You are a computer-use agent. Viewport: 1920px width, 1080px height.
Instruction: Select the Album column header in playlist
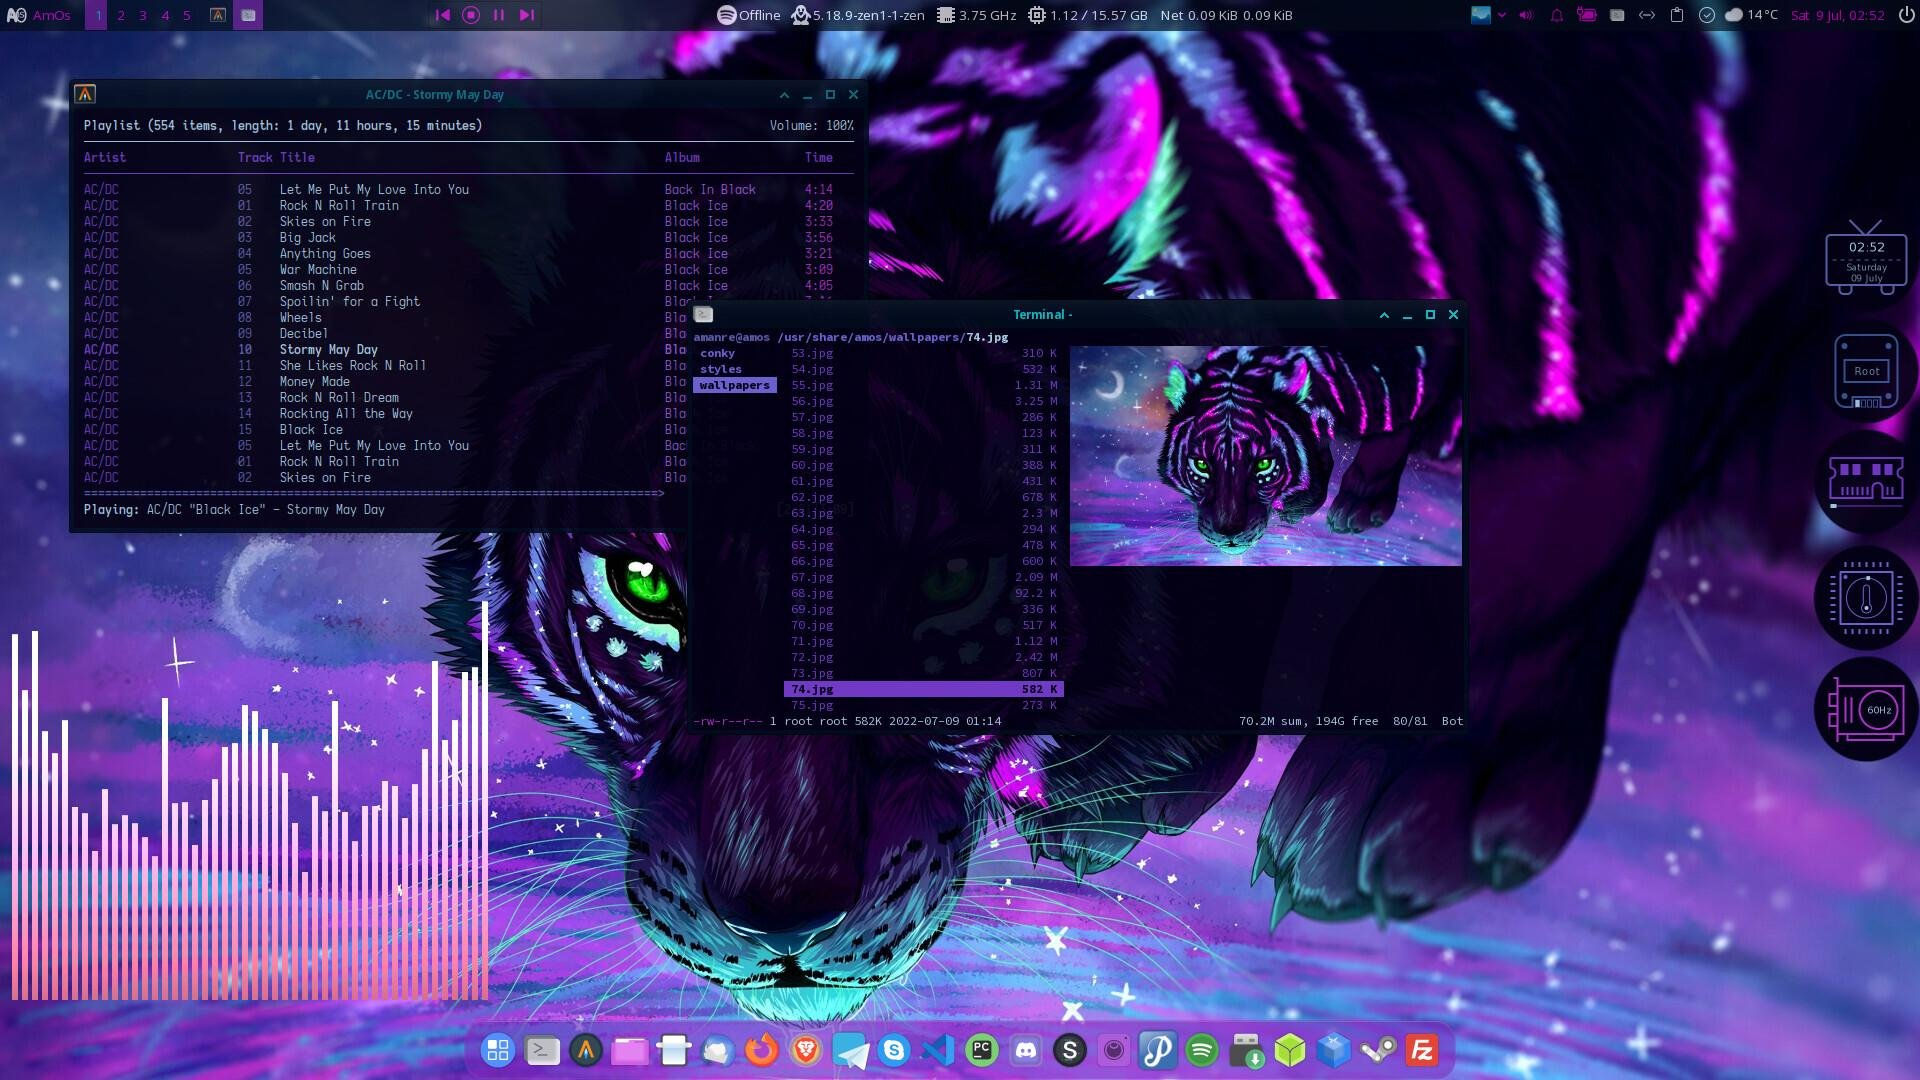pos(682,157)
